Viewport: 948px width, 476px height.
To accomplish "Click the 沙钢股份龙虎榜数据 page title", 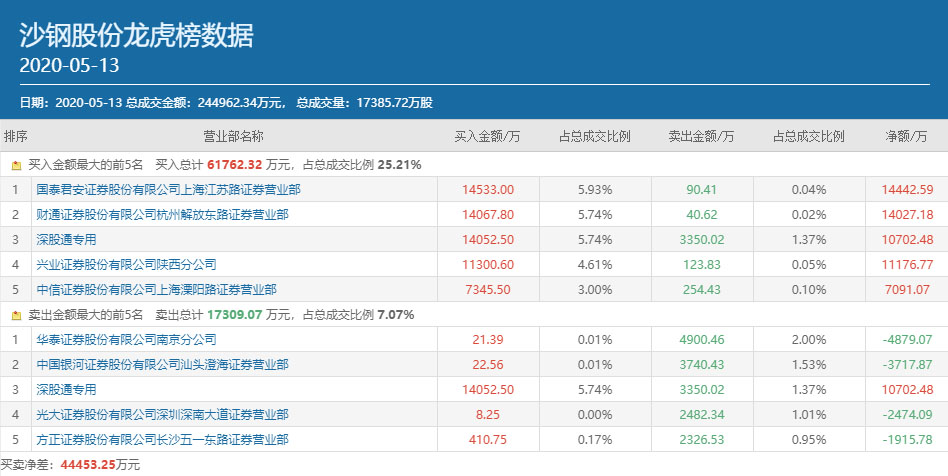I will click(136, 35).
